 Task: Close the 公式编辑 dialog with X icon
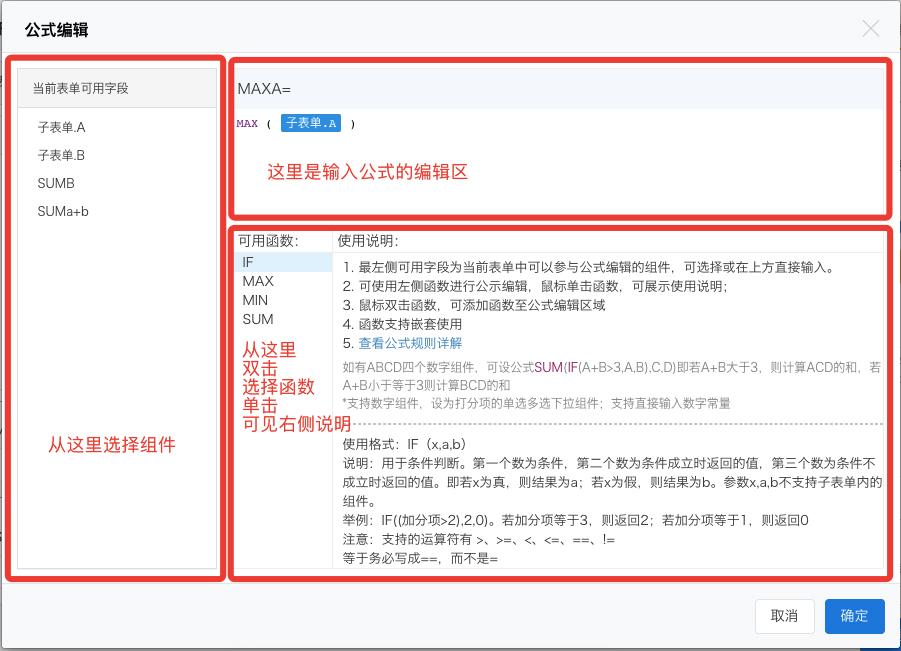coord(870,29)
